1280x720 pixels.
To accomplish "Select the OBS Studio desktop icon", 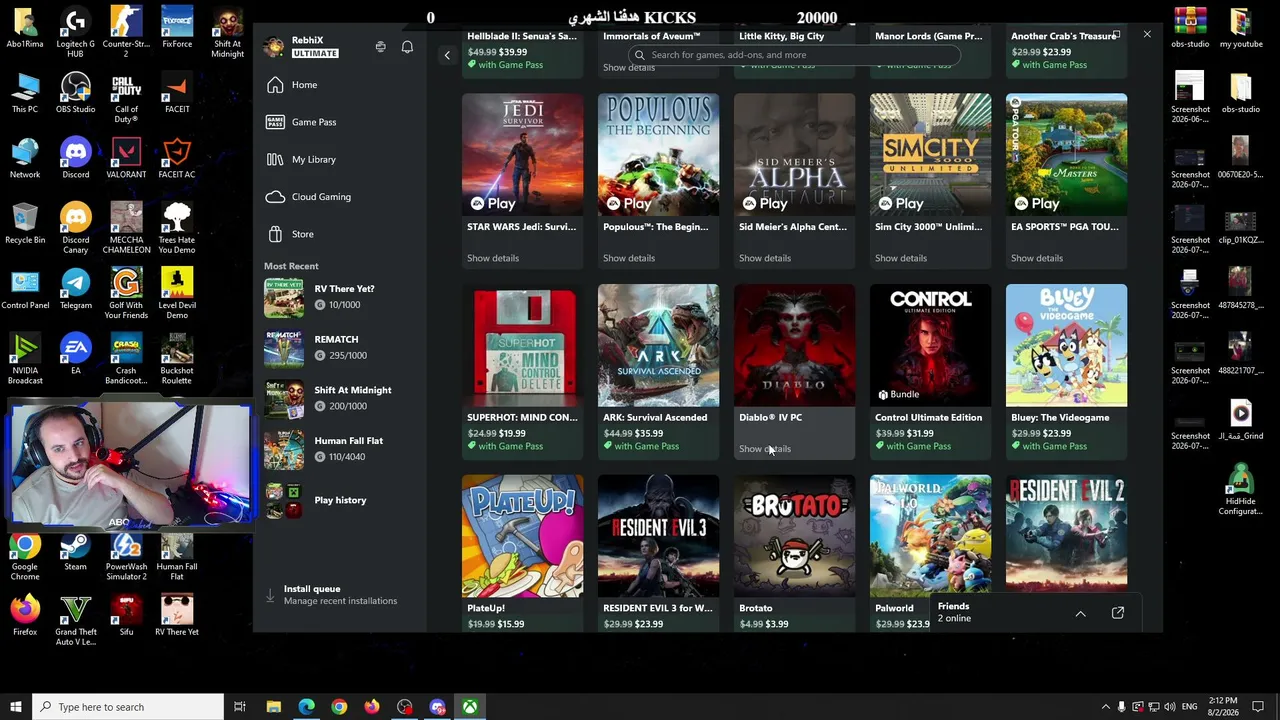I will tap(76, 95).
